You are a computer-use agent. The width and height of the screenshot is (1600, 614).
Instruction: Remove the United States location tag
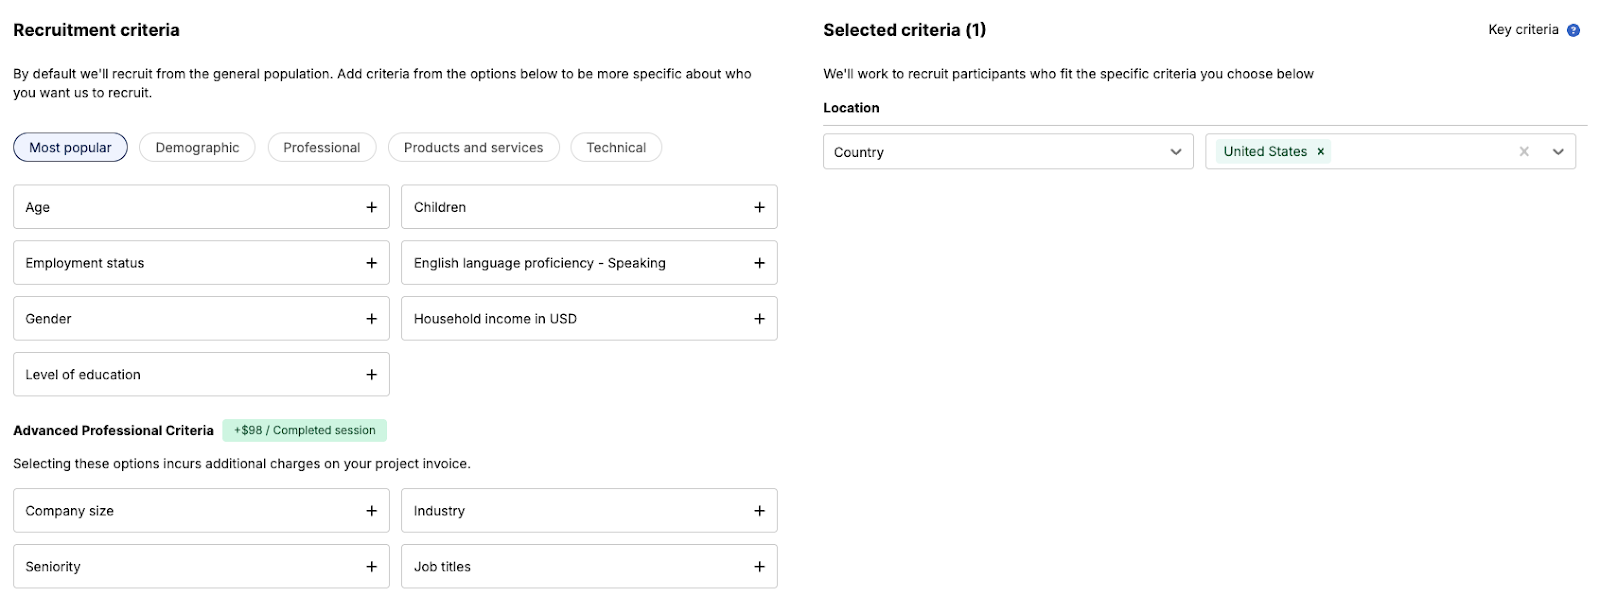coord(1319,151)
